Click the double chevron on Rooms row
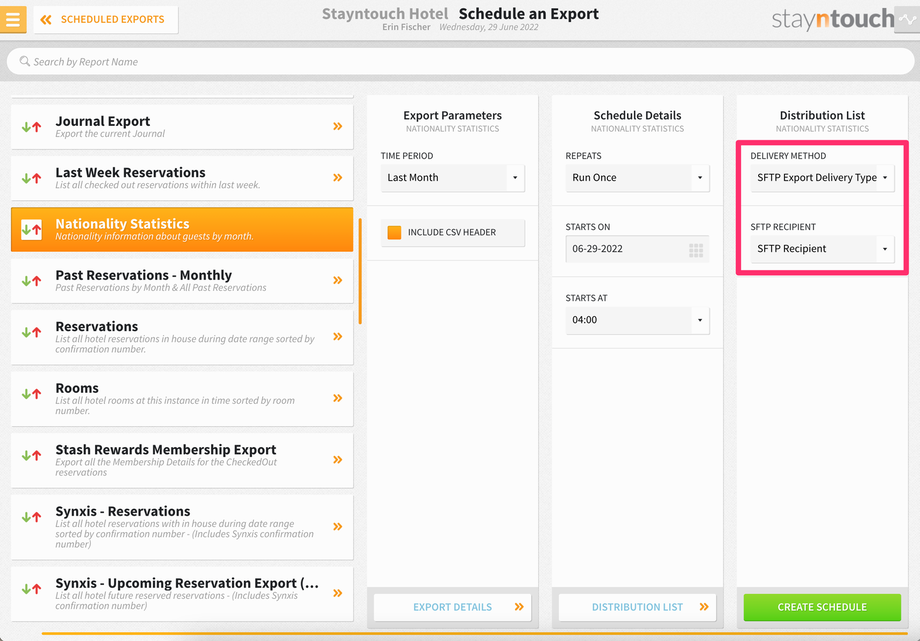 point(338,398)
